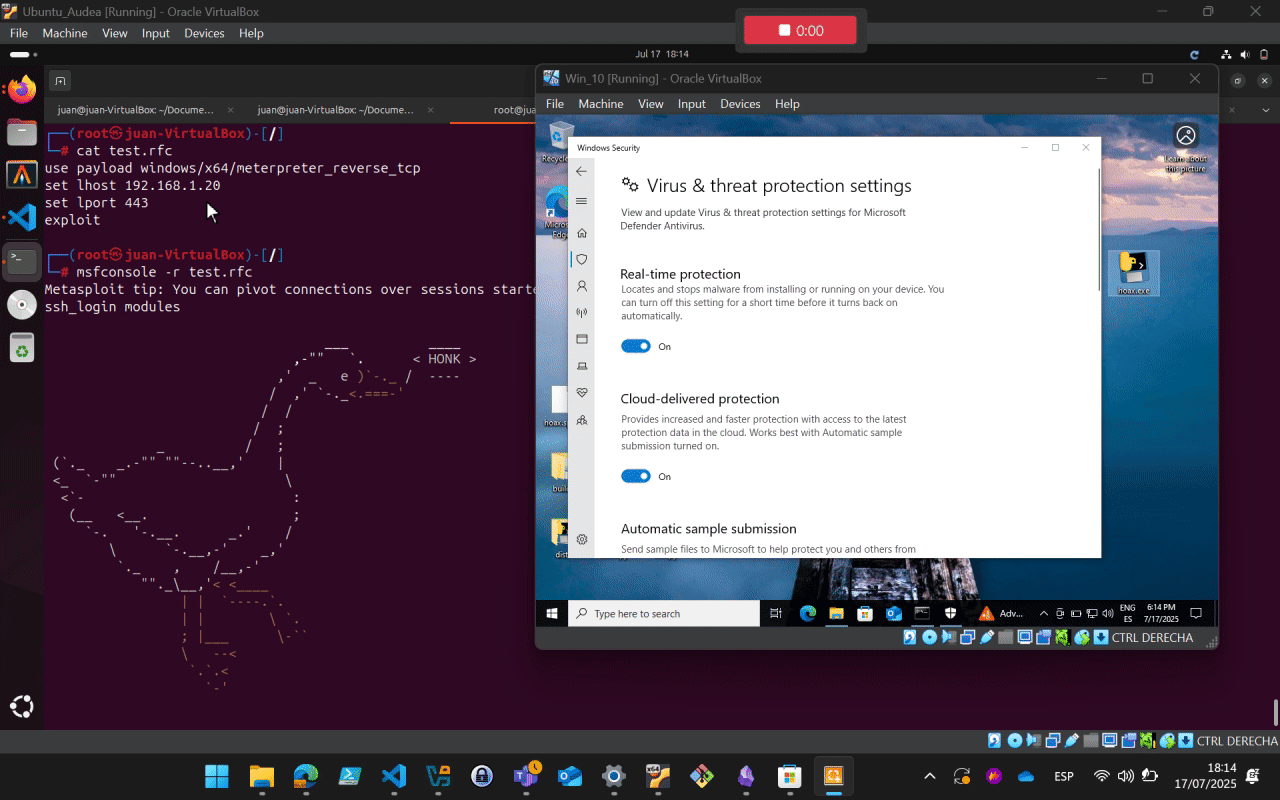Open Machine menu in Ubuntu_Audea VirtualBox window
This screenshot has width=1280, height=800.
coord(65,33)
